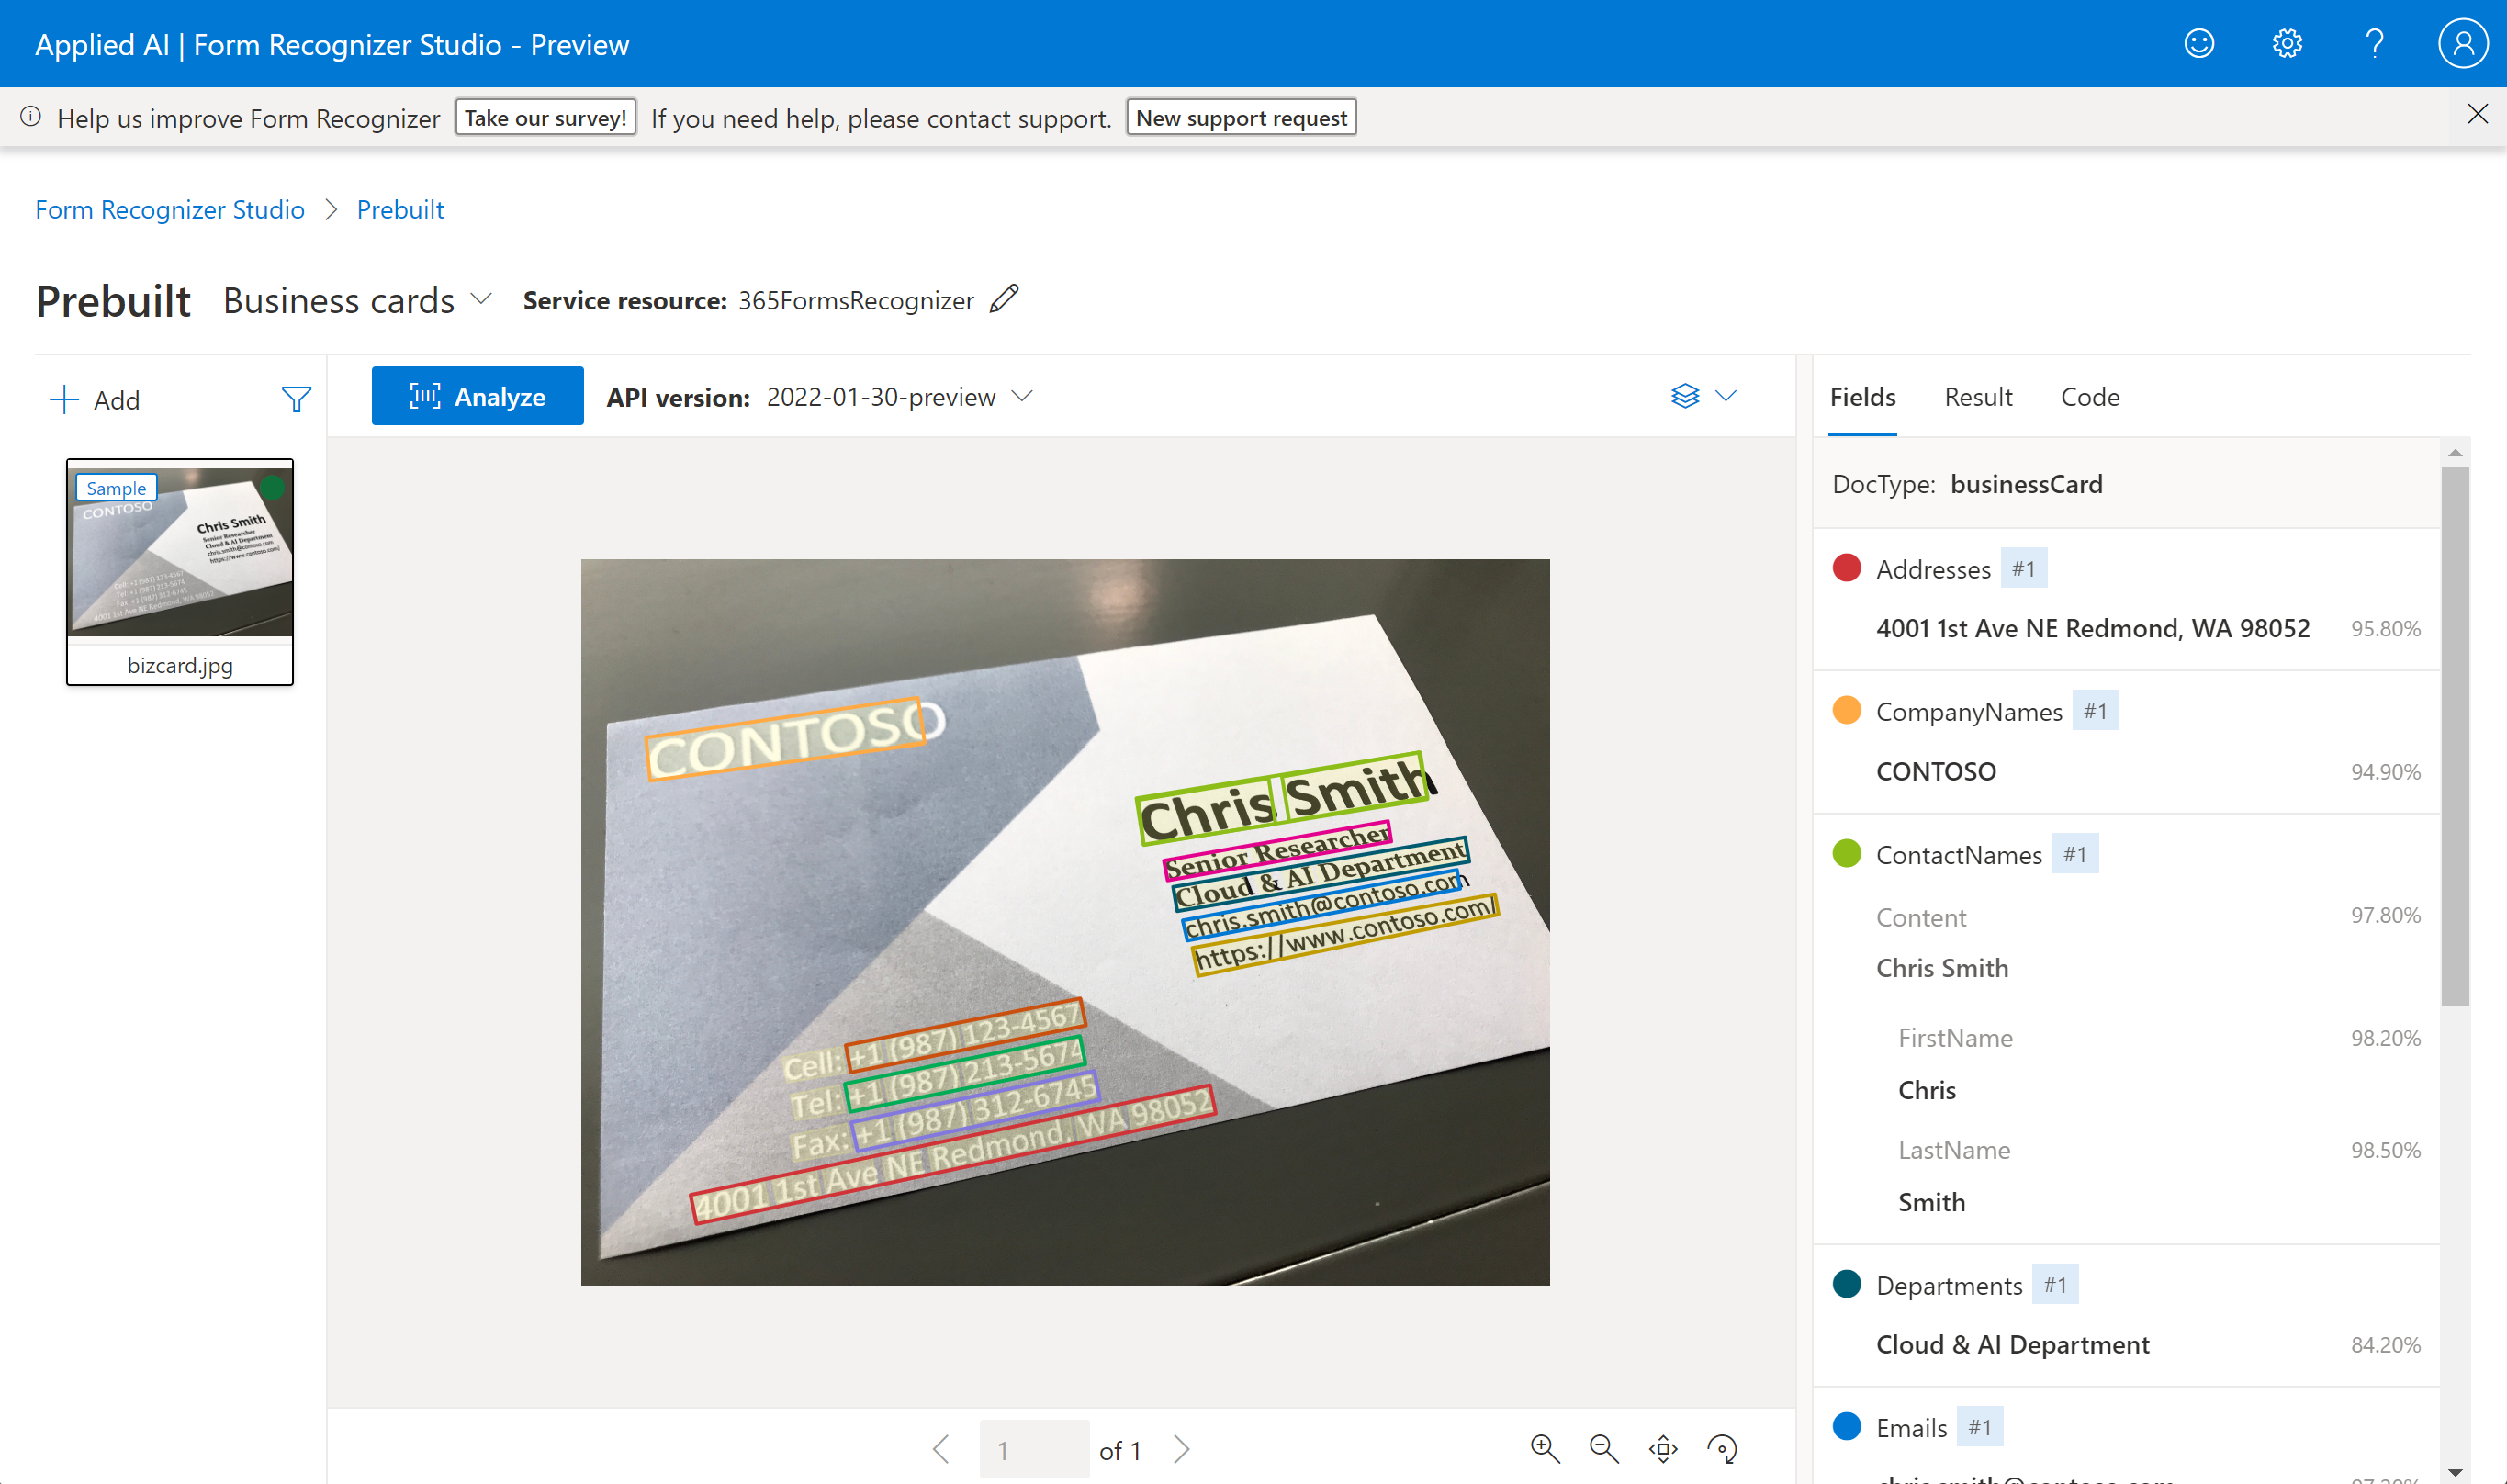Viewport: 2507px width, 1484px height.
Task: Click 95.80% confidence for Addresses
Action: 2385,629
